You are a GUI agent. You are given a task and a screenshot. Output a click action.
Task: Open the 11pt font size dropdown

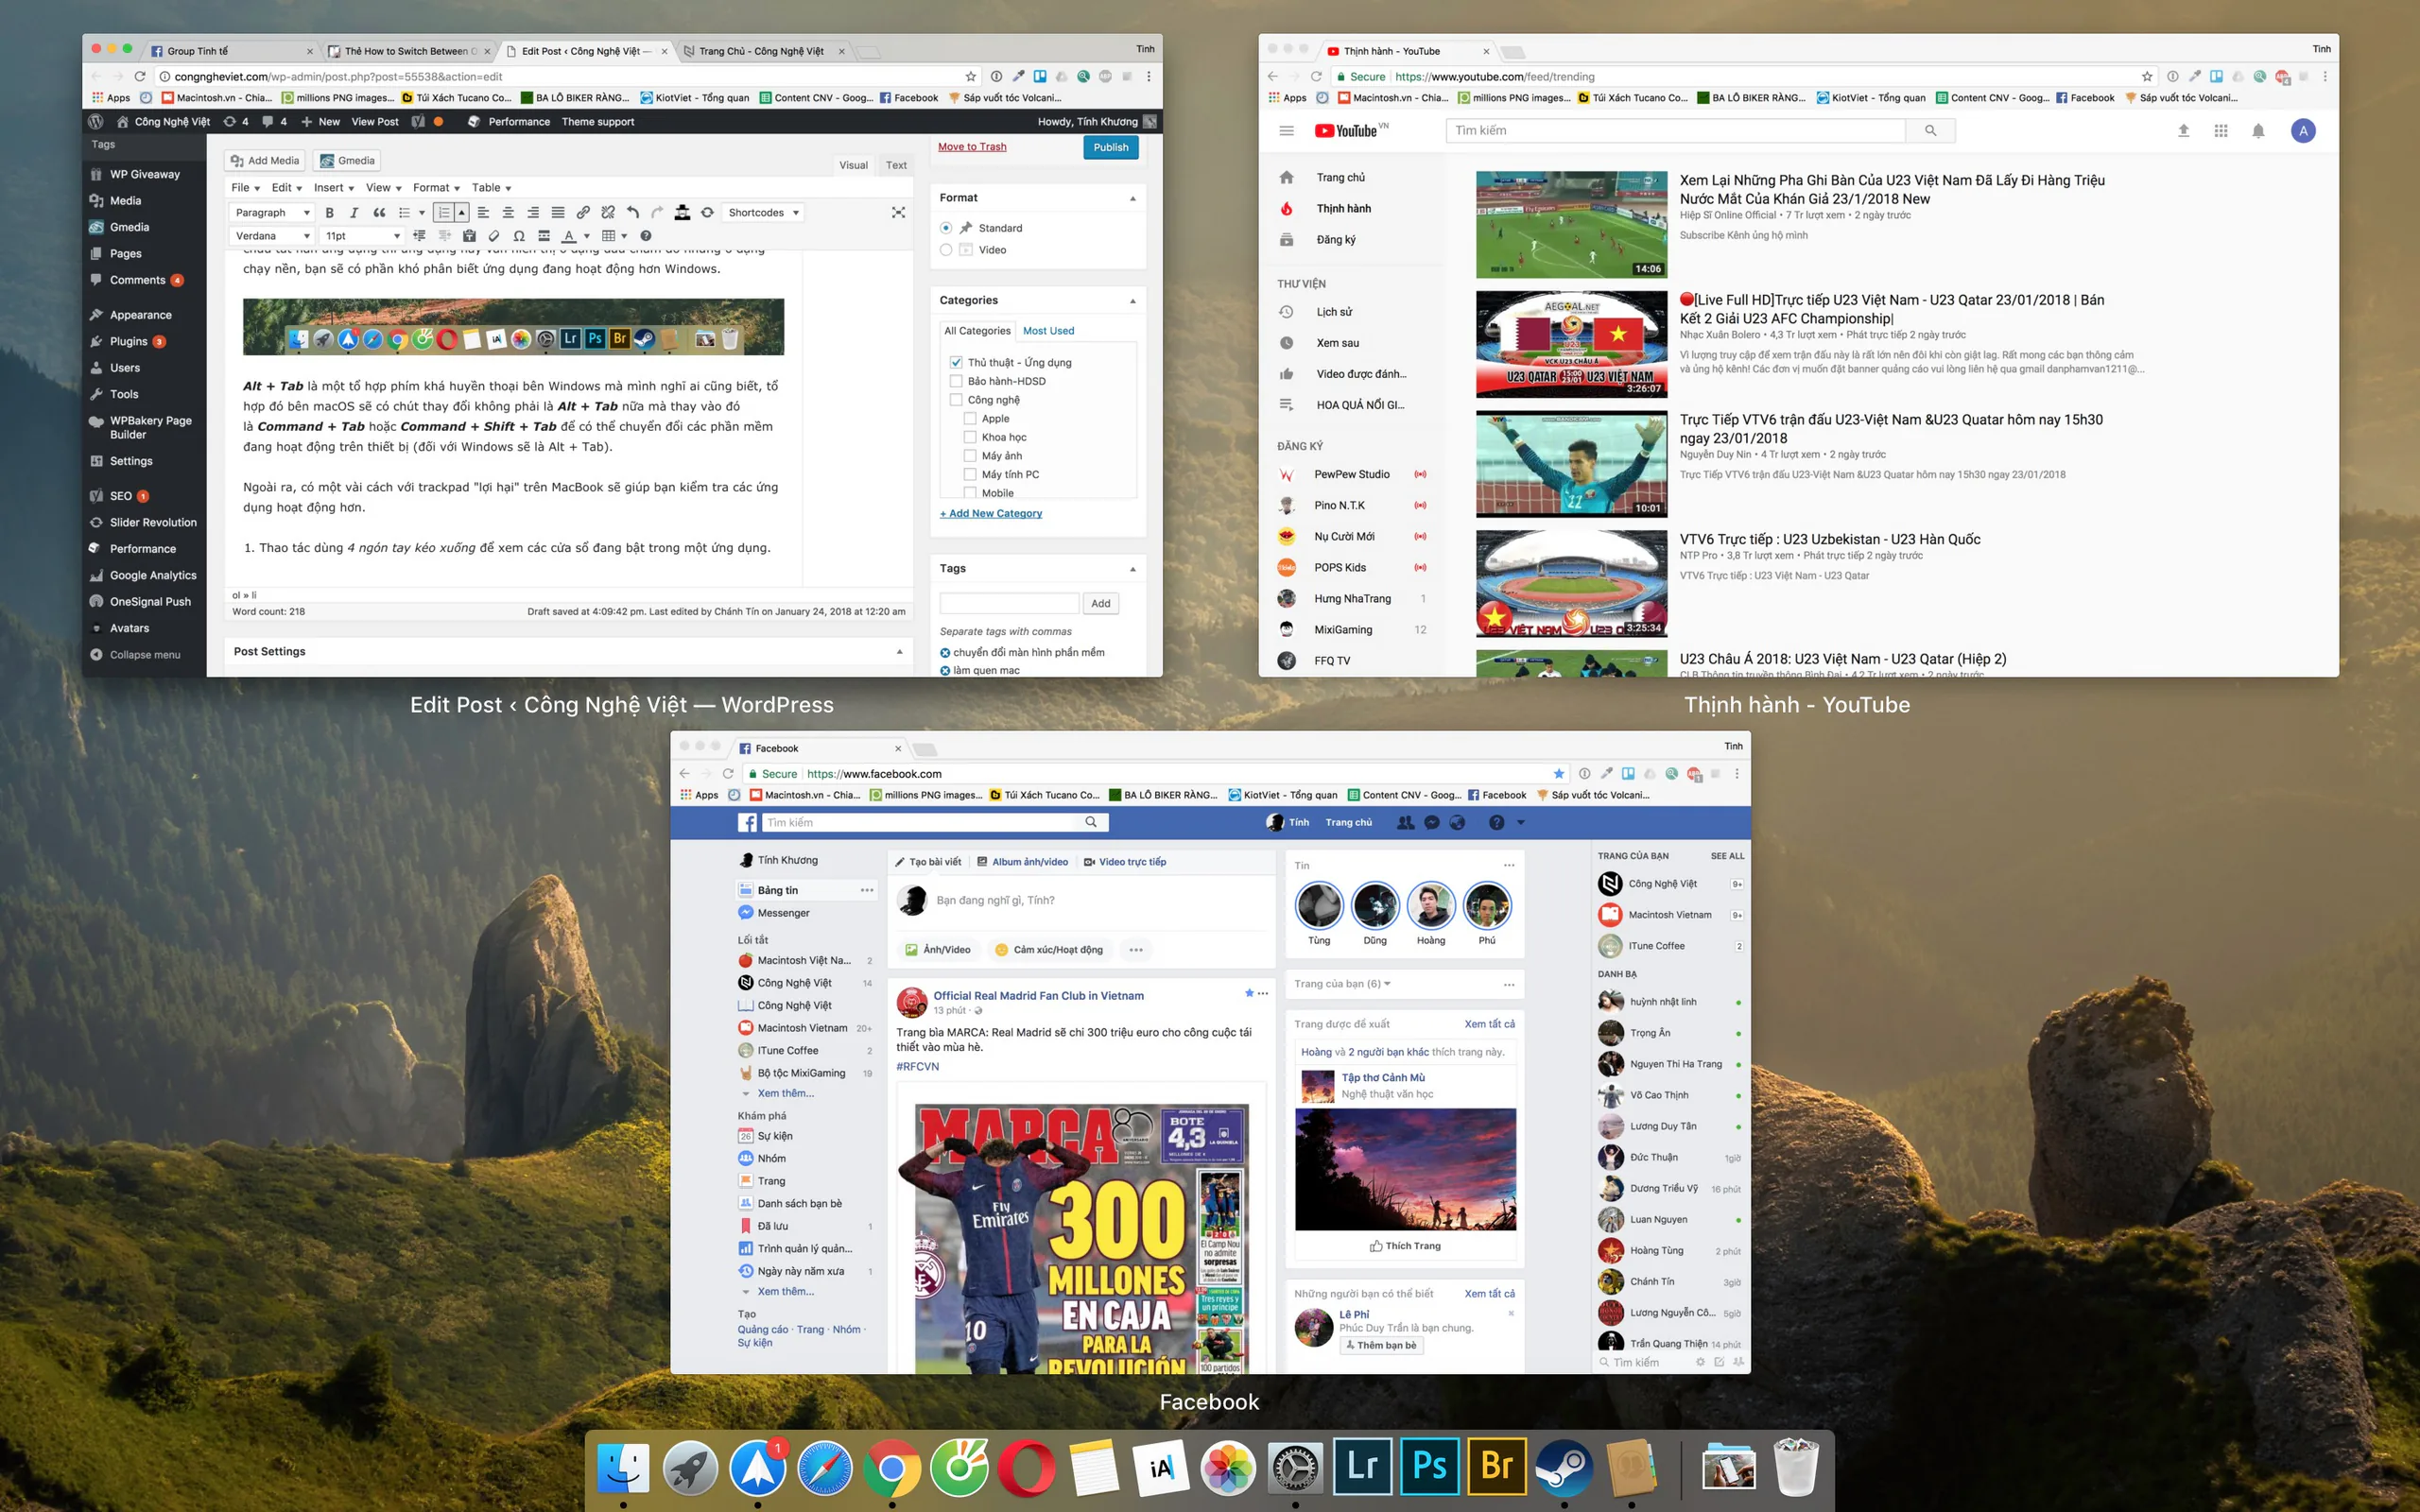362,236
